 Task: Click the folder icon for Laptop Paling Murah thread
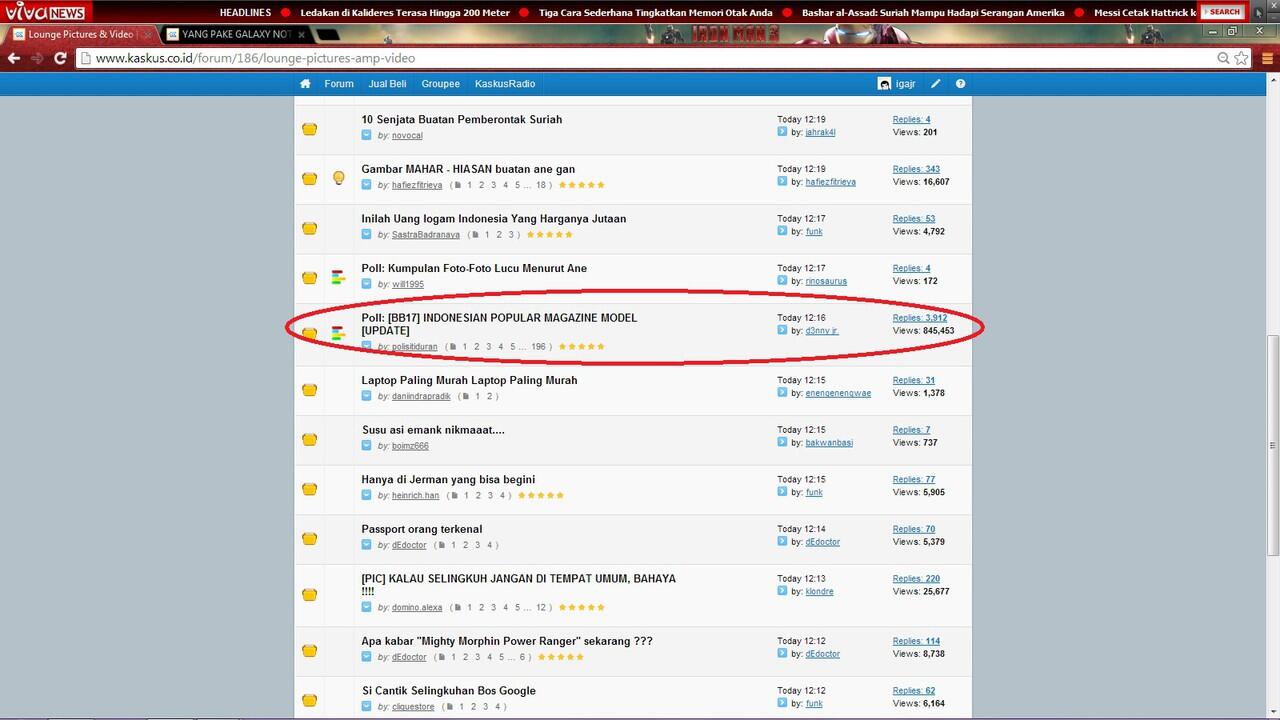(310, 390)
